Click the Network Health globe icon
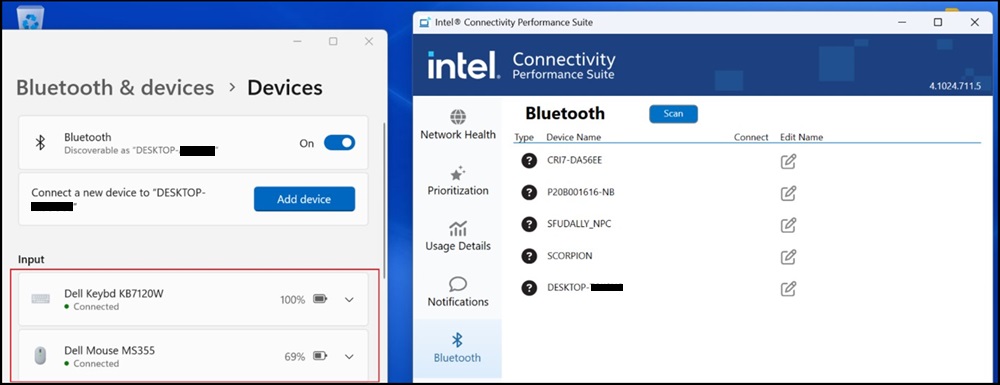 [x=458, y=117]
